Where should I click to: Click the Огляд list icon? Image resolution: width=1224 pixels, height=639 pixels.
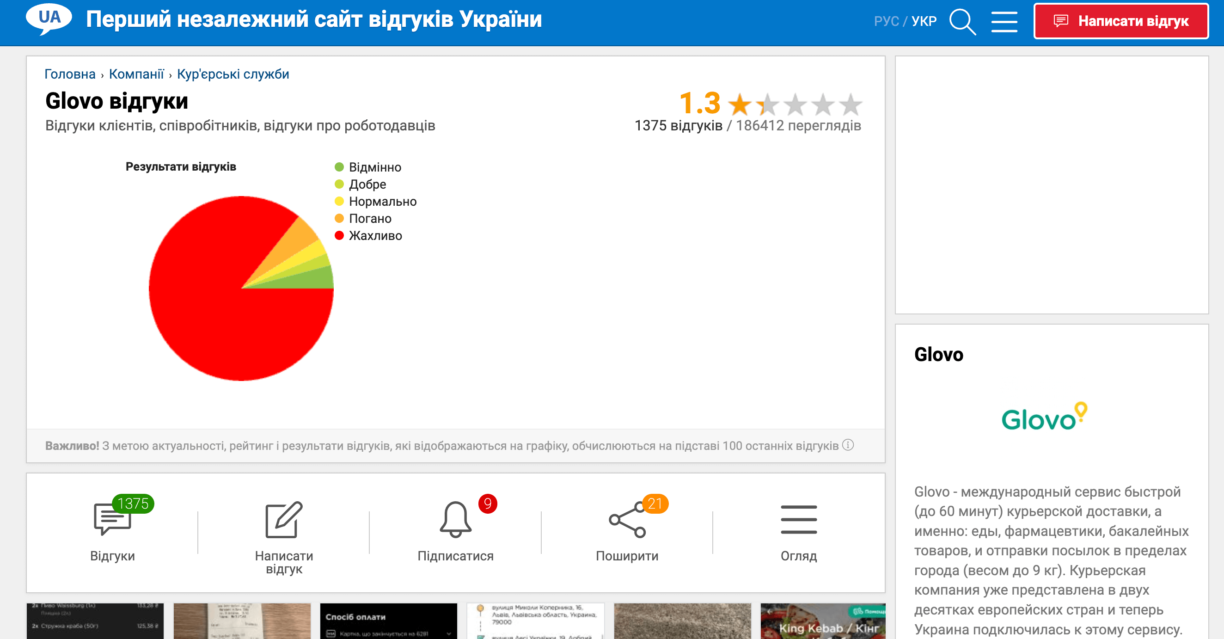tap(799, 519)
